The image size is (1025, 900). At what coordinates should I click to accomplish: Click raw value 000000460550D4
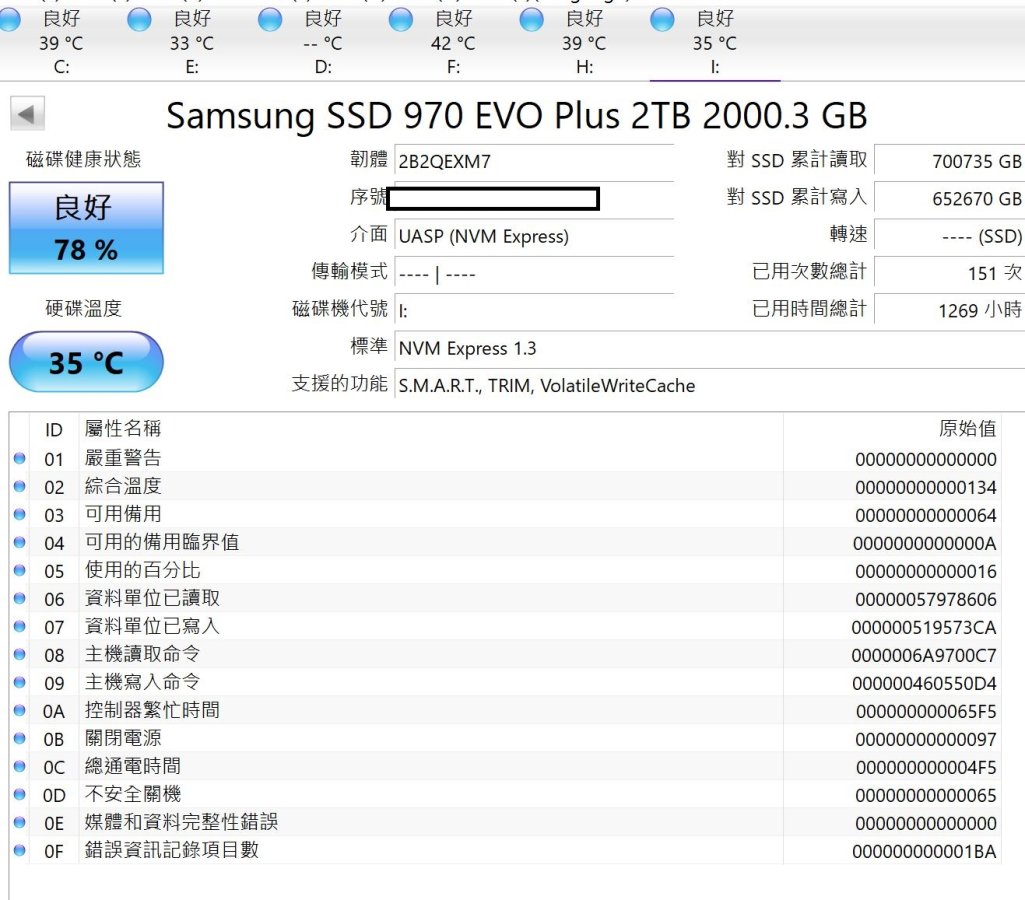coord(924,684)
